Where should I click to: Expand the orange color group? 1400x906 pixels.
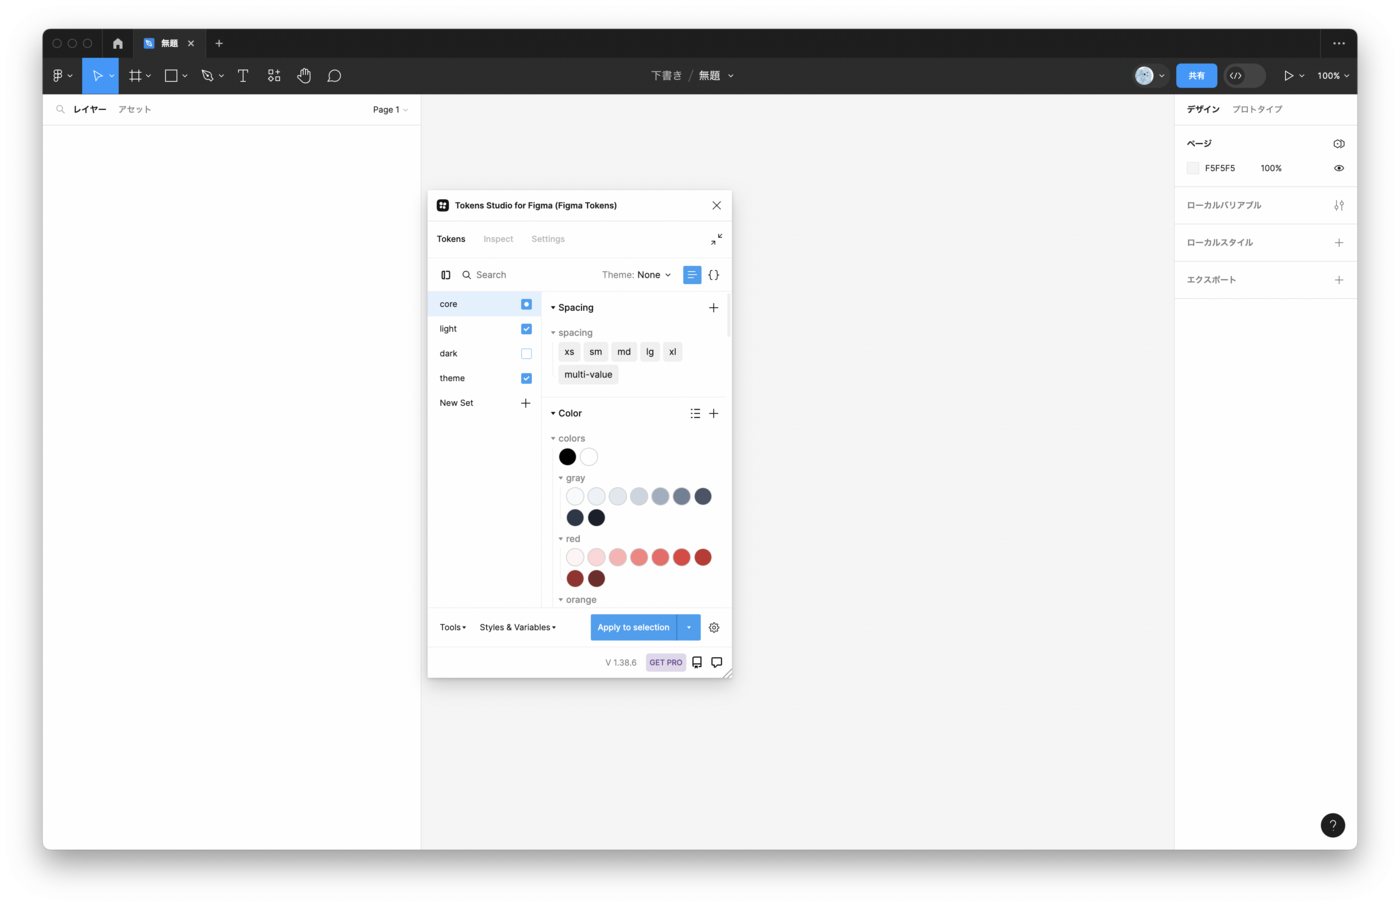coord(561,600)
